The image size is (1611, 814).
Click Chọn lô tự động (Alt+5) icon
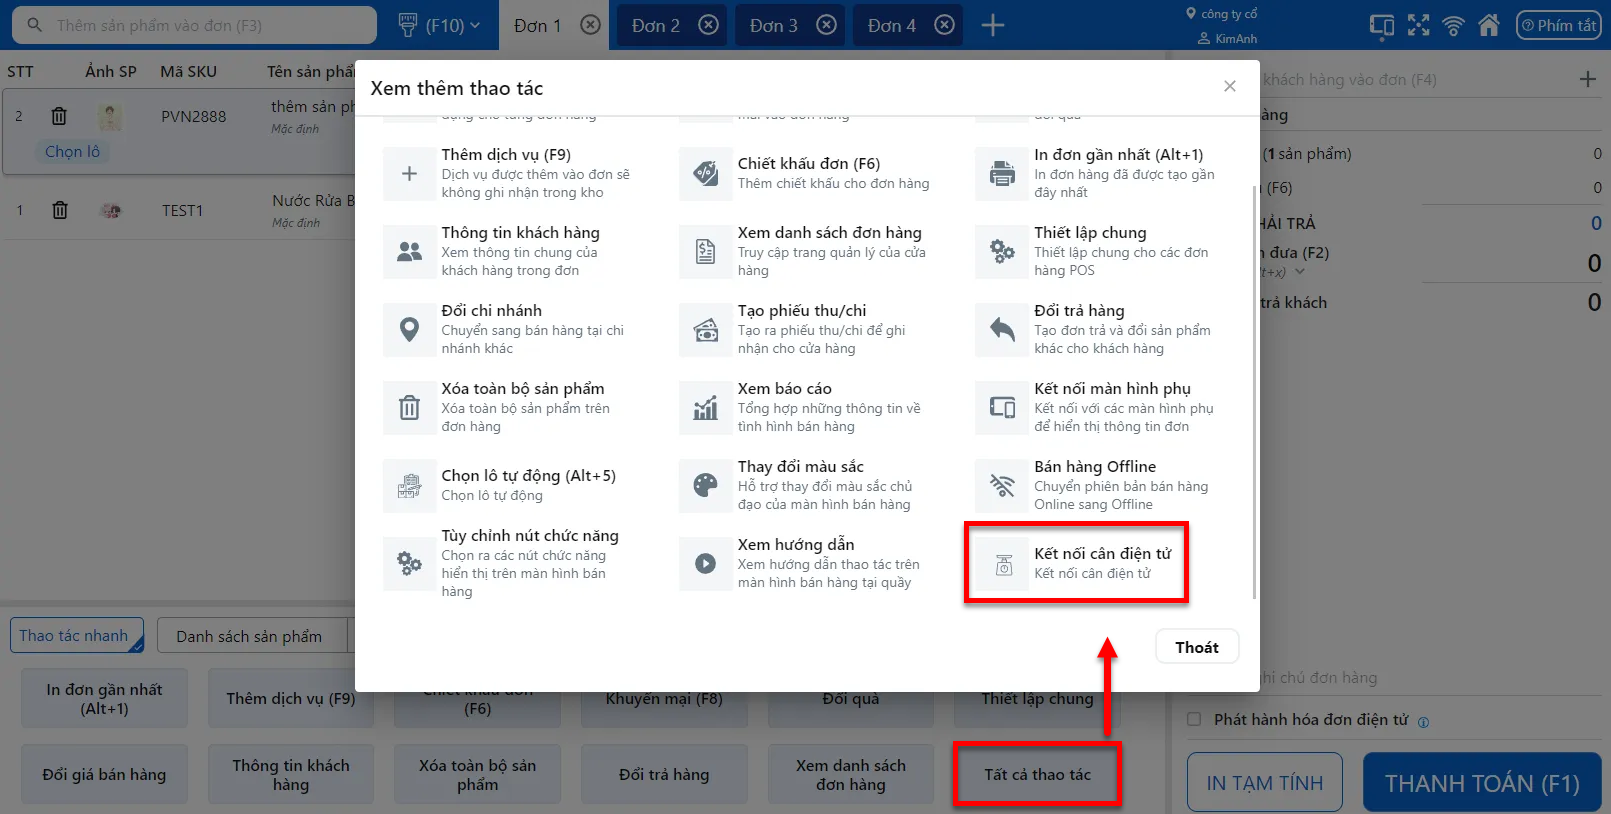tap(409, 486)
